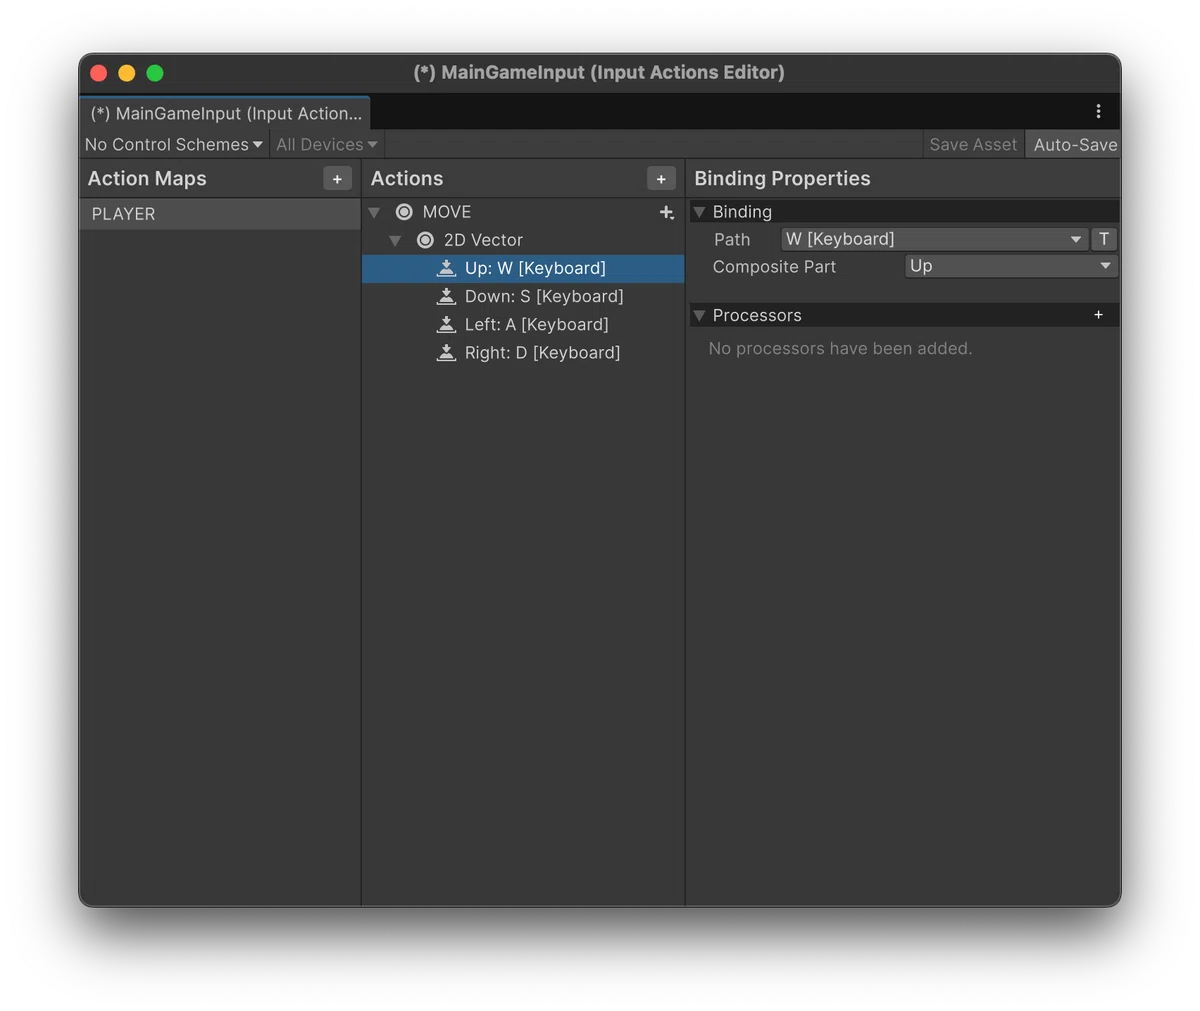Image resolution: width=1200 pixels, height=1011 pixels.
Task: Open All Devices dropdown
Action: [327, 144]
